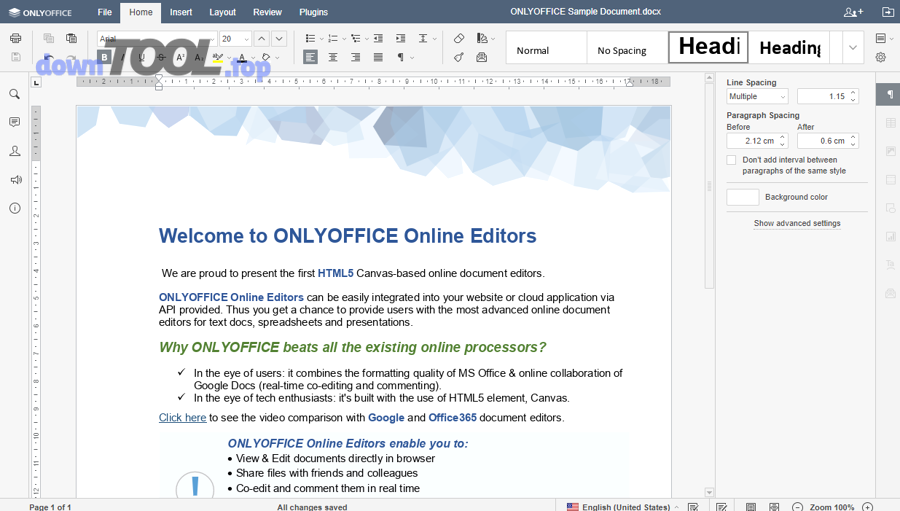The height and width of the screenshot is (511, 900).
Task: Increase paragraph indent
Action: (x=401, y=38)
